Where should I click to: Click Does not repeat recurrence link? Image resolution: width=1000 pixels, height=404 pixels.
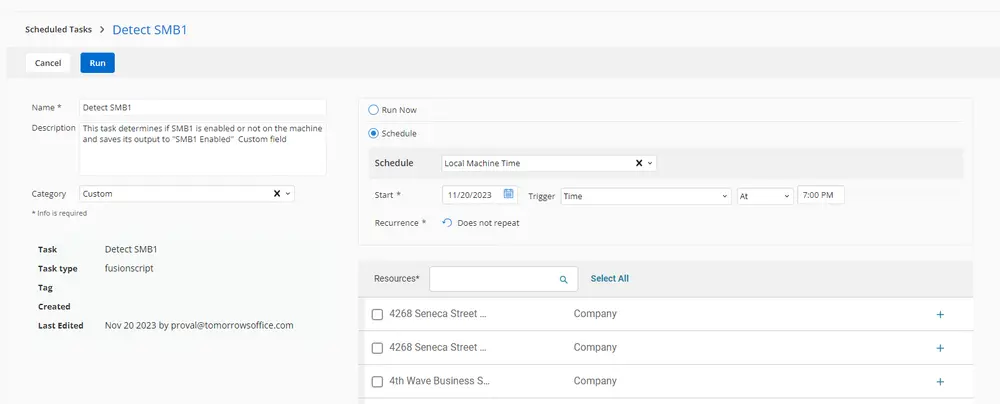489,223
